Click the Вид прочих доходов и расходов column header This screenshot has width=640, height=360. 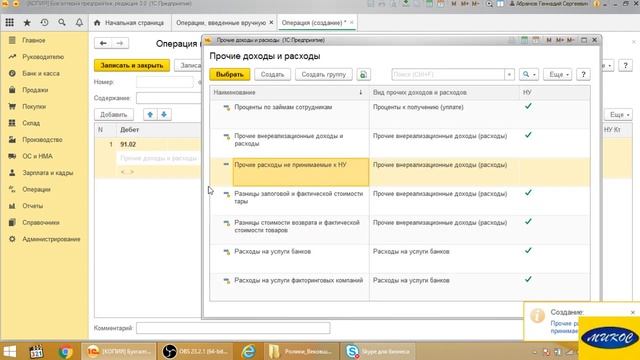[444, 93]
